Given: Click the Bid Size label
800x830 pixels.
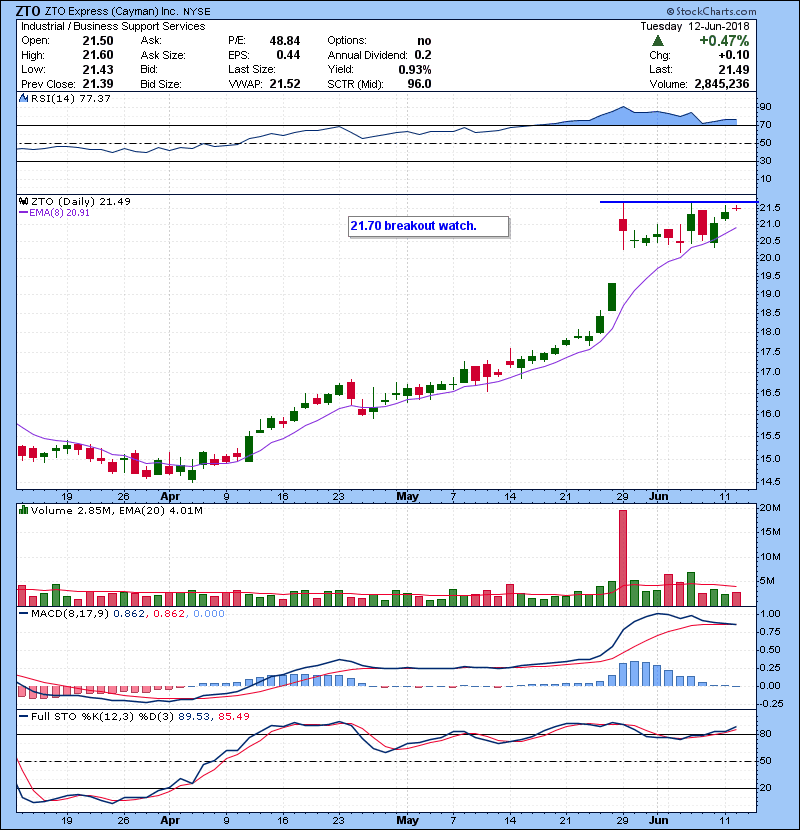Looking at the screenshot, I should point(161,84).
